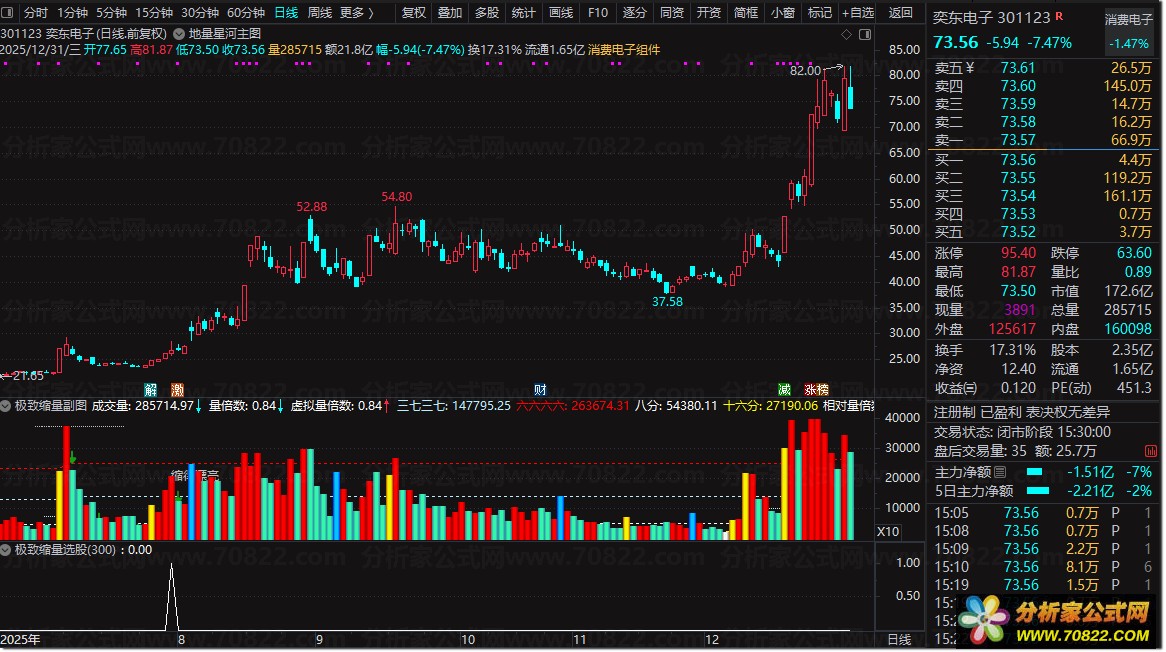Click the 激 event marker on the chart
Image resolution: width=1166 pixels, height=652 pixels.
tap(177, 390)
